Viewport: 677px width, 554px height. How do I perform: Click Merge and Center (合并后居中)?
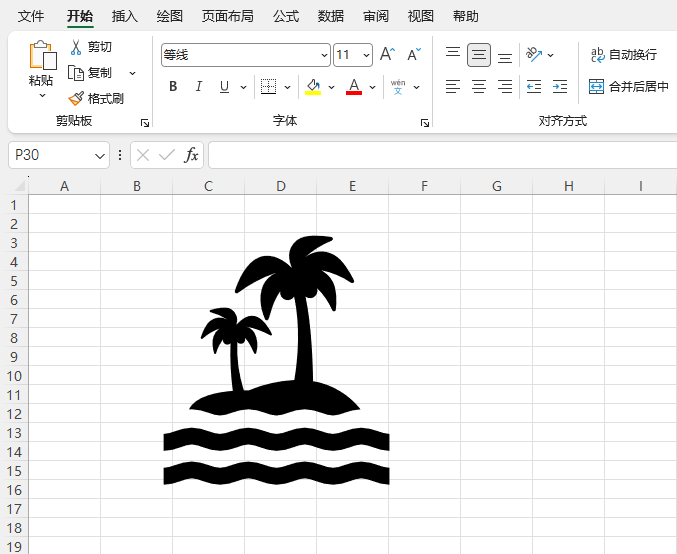tap(629, 87)
